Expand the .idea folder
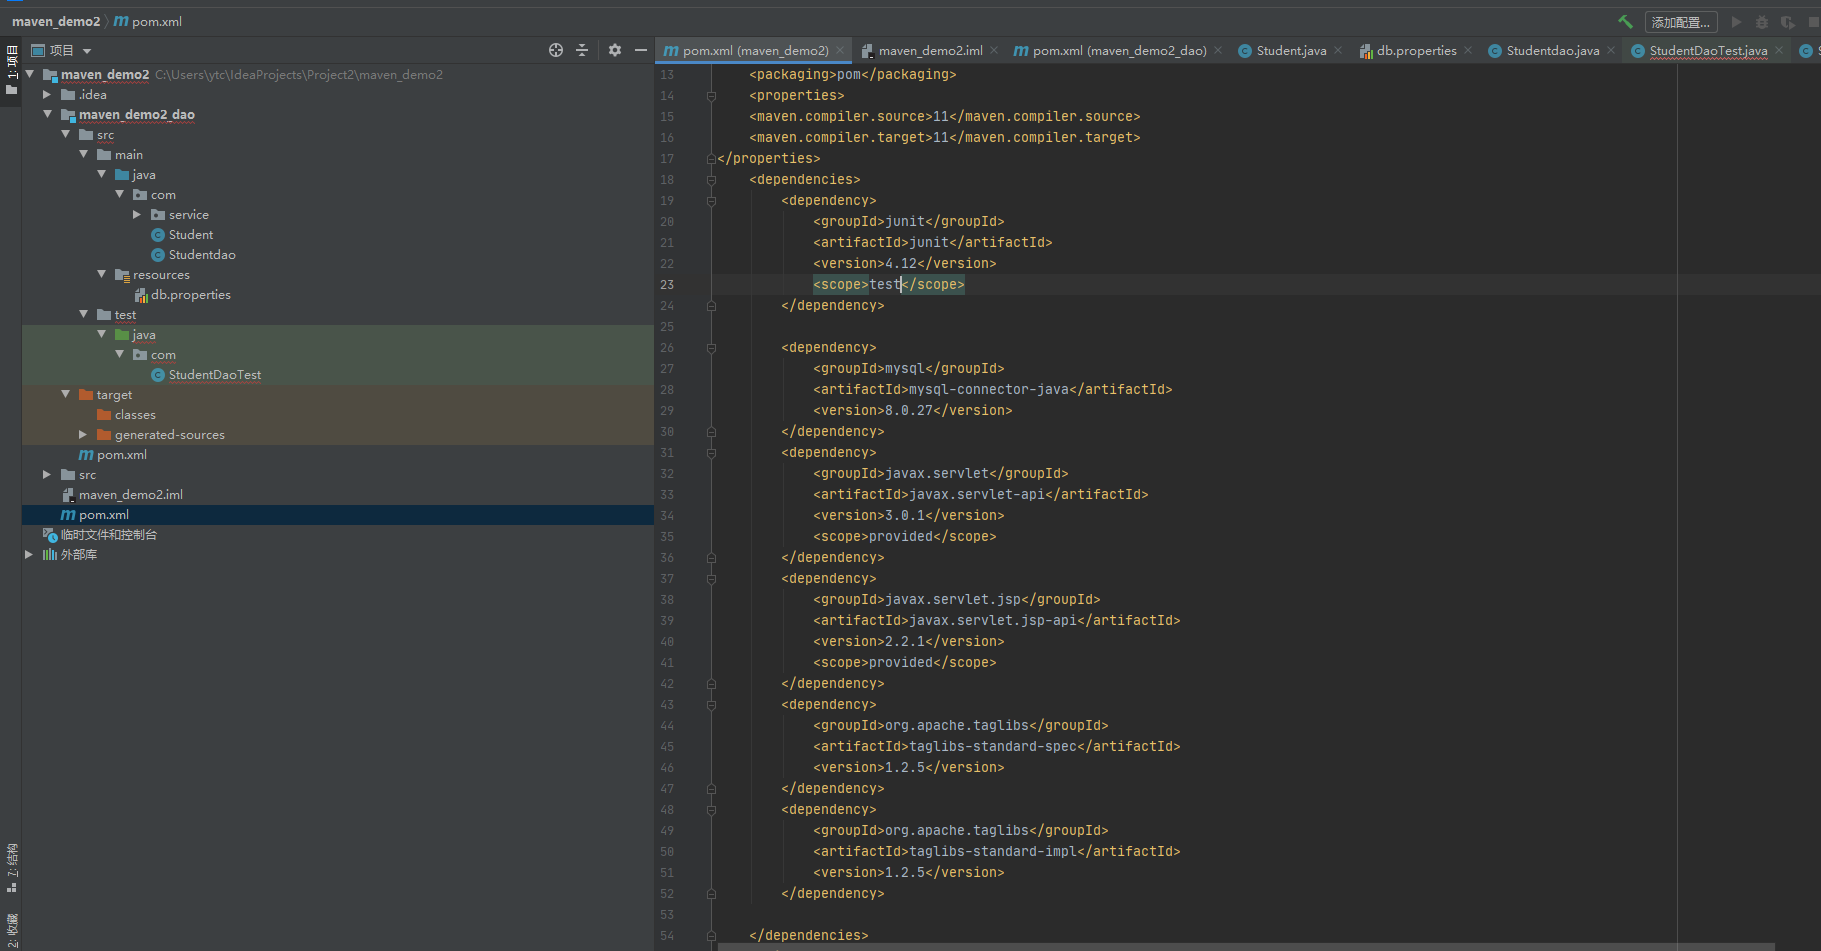The width and height of the screenshot is (1821, 951). coord(47,94)
